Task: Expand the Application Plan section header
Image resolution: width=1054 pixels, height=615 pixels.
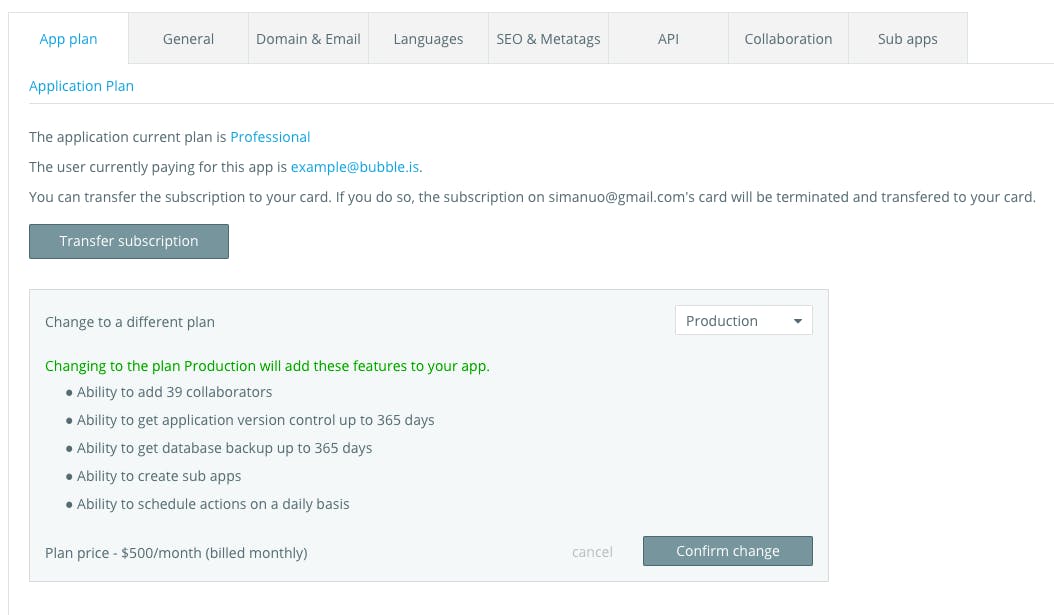Action: [x=81, y=86]
